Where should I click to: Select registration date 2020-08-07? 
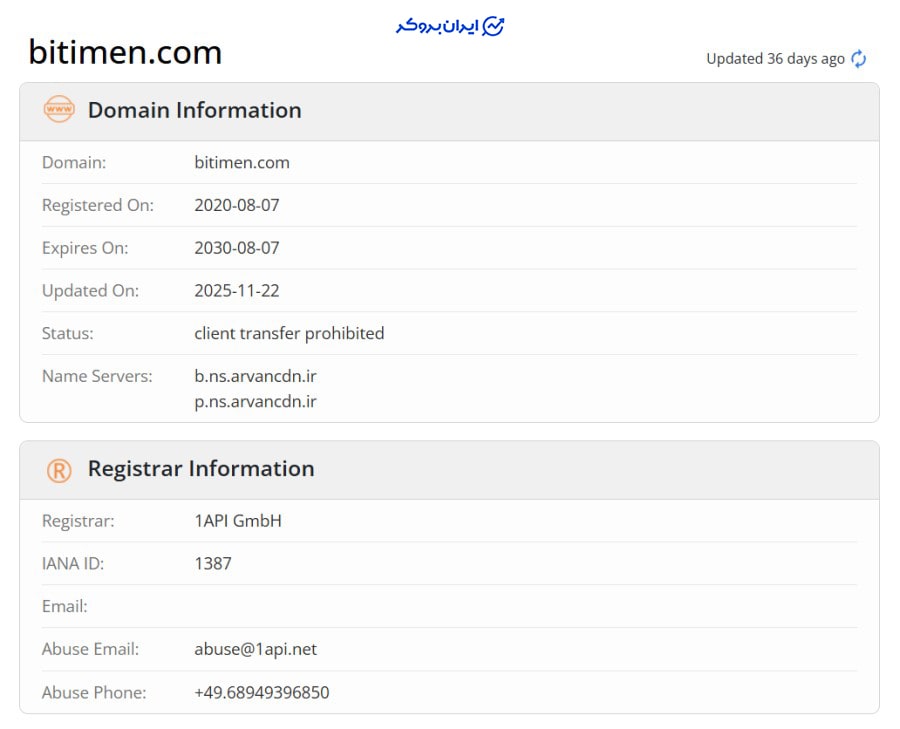pyautogui.click(x=236, y=205)
